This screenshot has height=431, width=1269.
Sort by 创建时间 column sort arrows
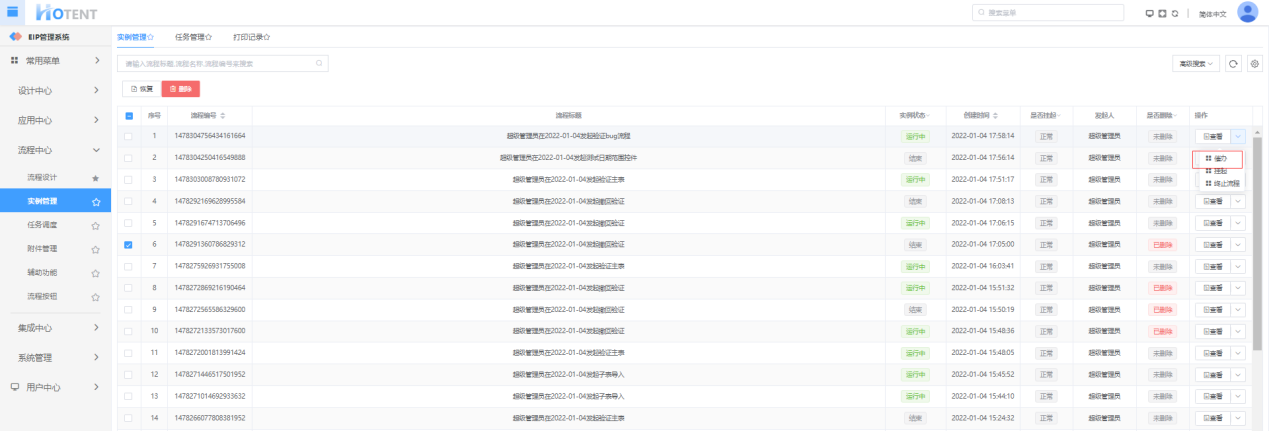click(x=993, y=116)
